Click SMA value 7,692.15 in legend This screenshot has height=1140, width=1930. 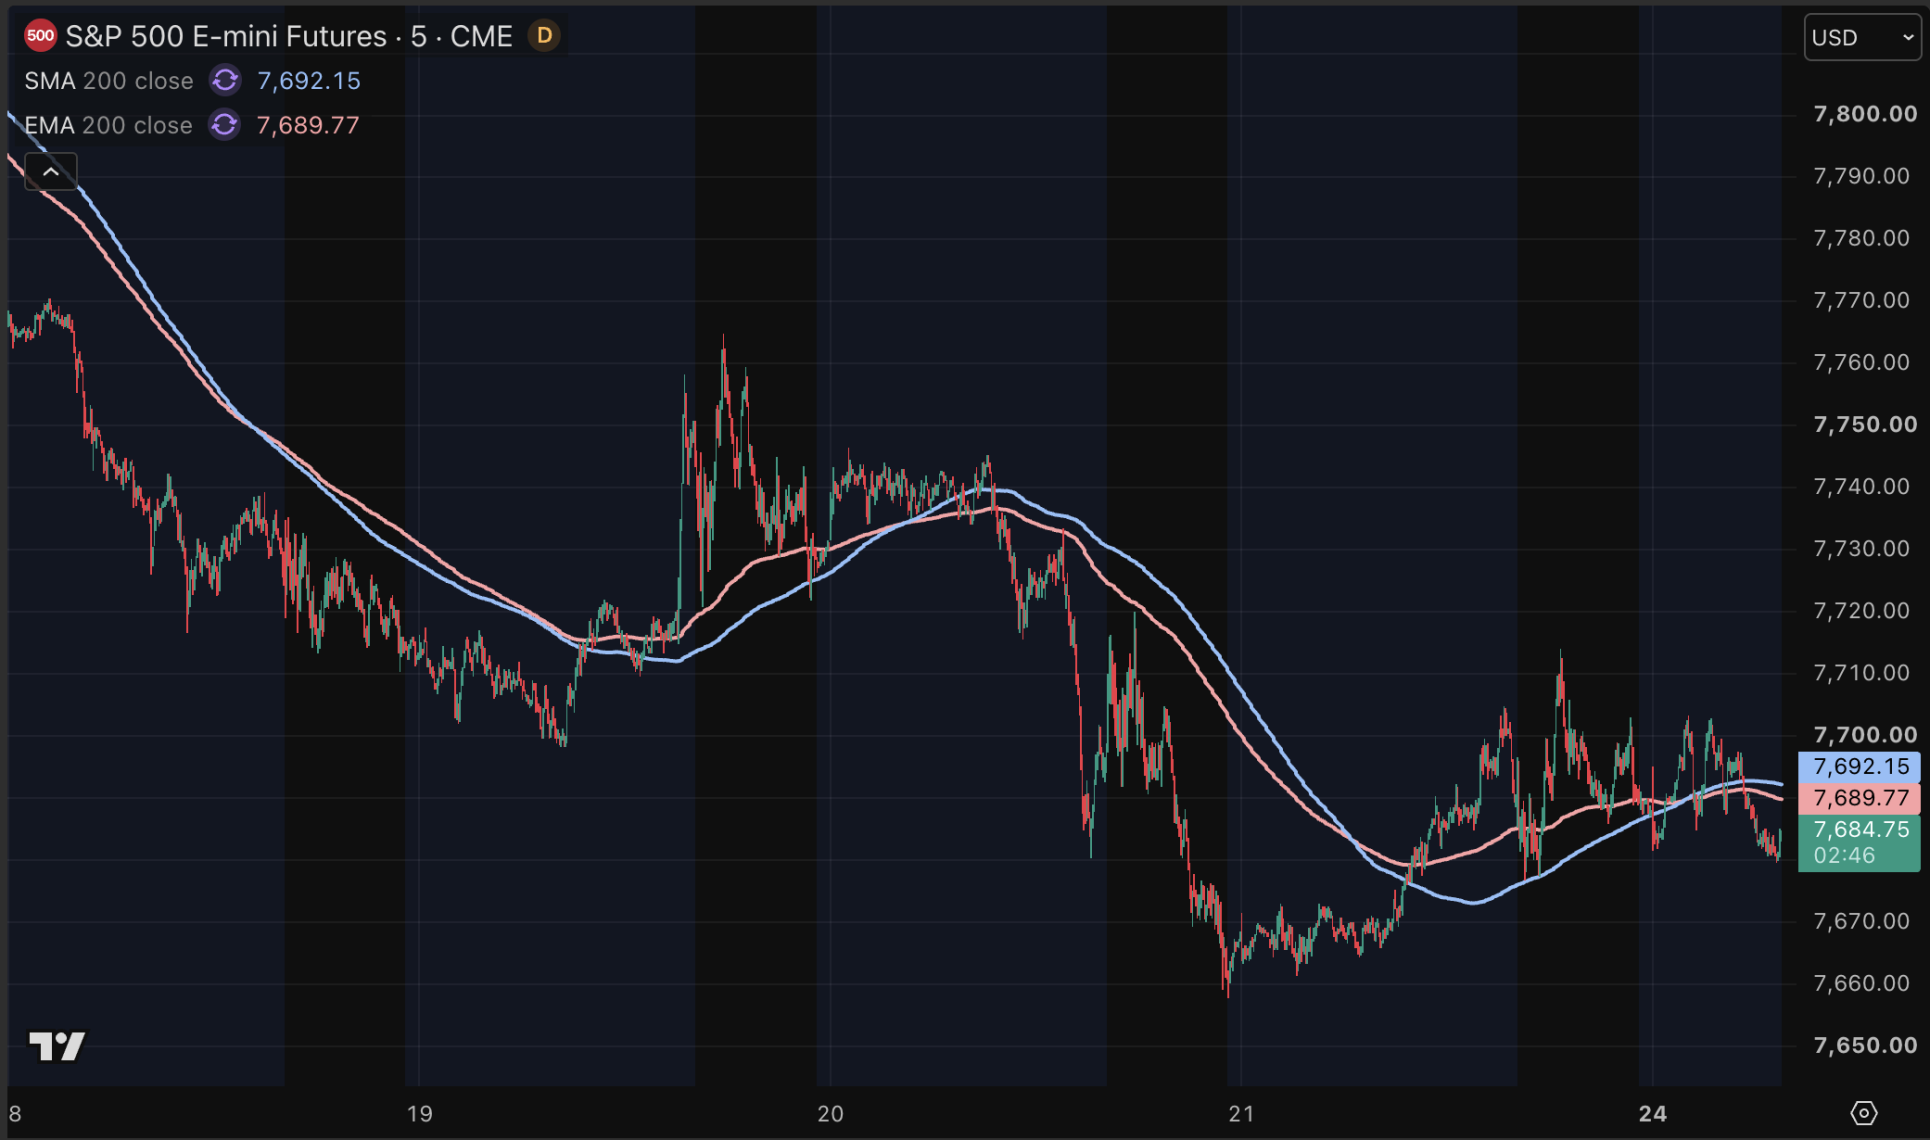click(309, 81)
